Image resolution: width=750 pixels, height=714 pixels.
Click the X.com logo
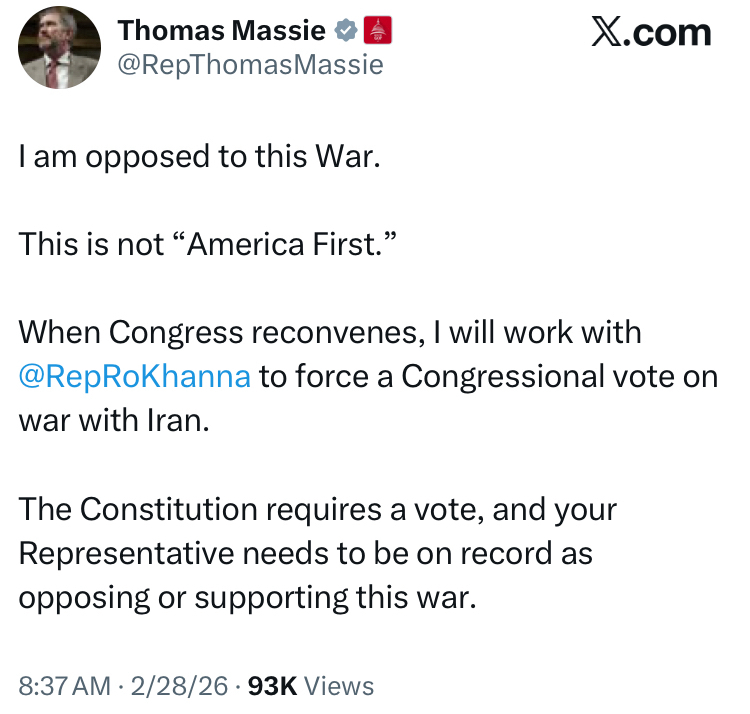(x=650, y=32)
